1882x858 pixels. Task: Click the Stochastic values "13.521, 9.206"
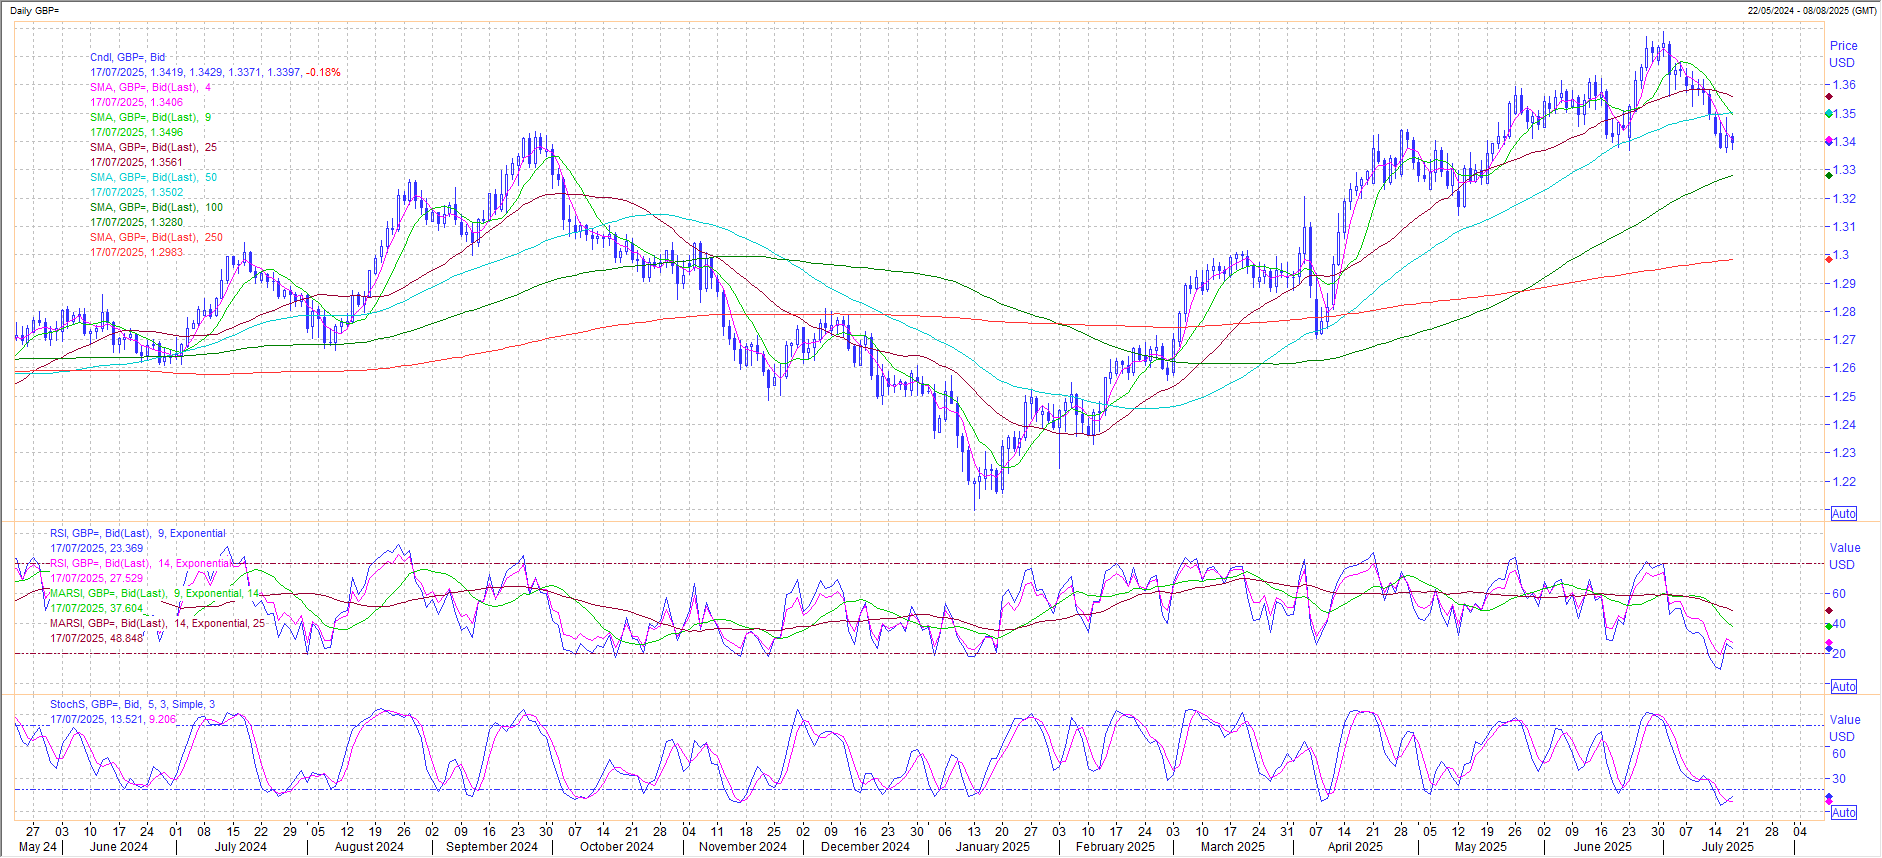tap(142, 719)
